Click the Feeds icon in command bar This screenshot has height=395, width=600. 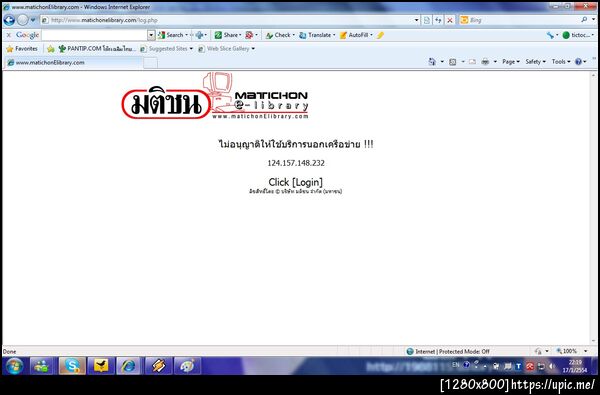point(452,62)
